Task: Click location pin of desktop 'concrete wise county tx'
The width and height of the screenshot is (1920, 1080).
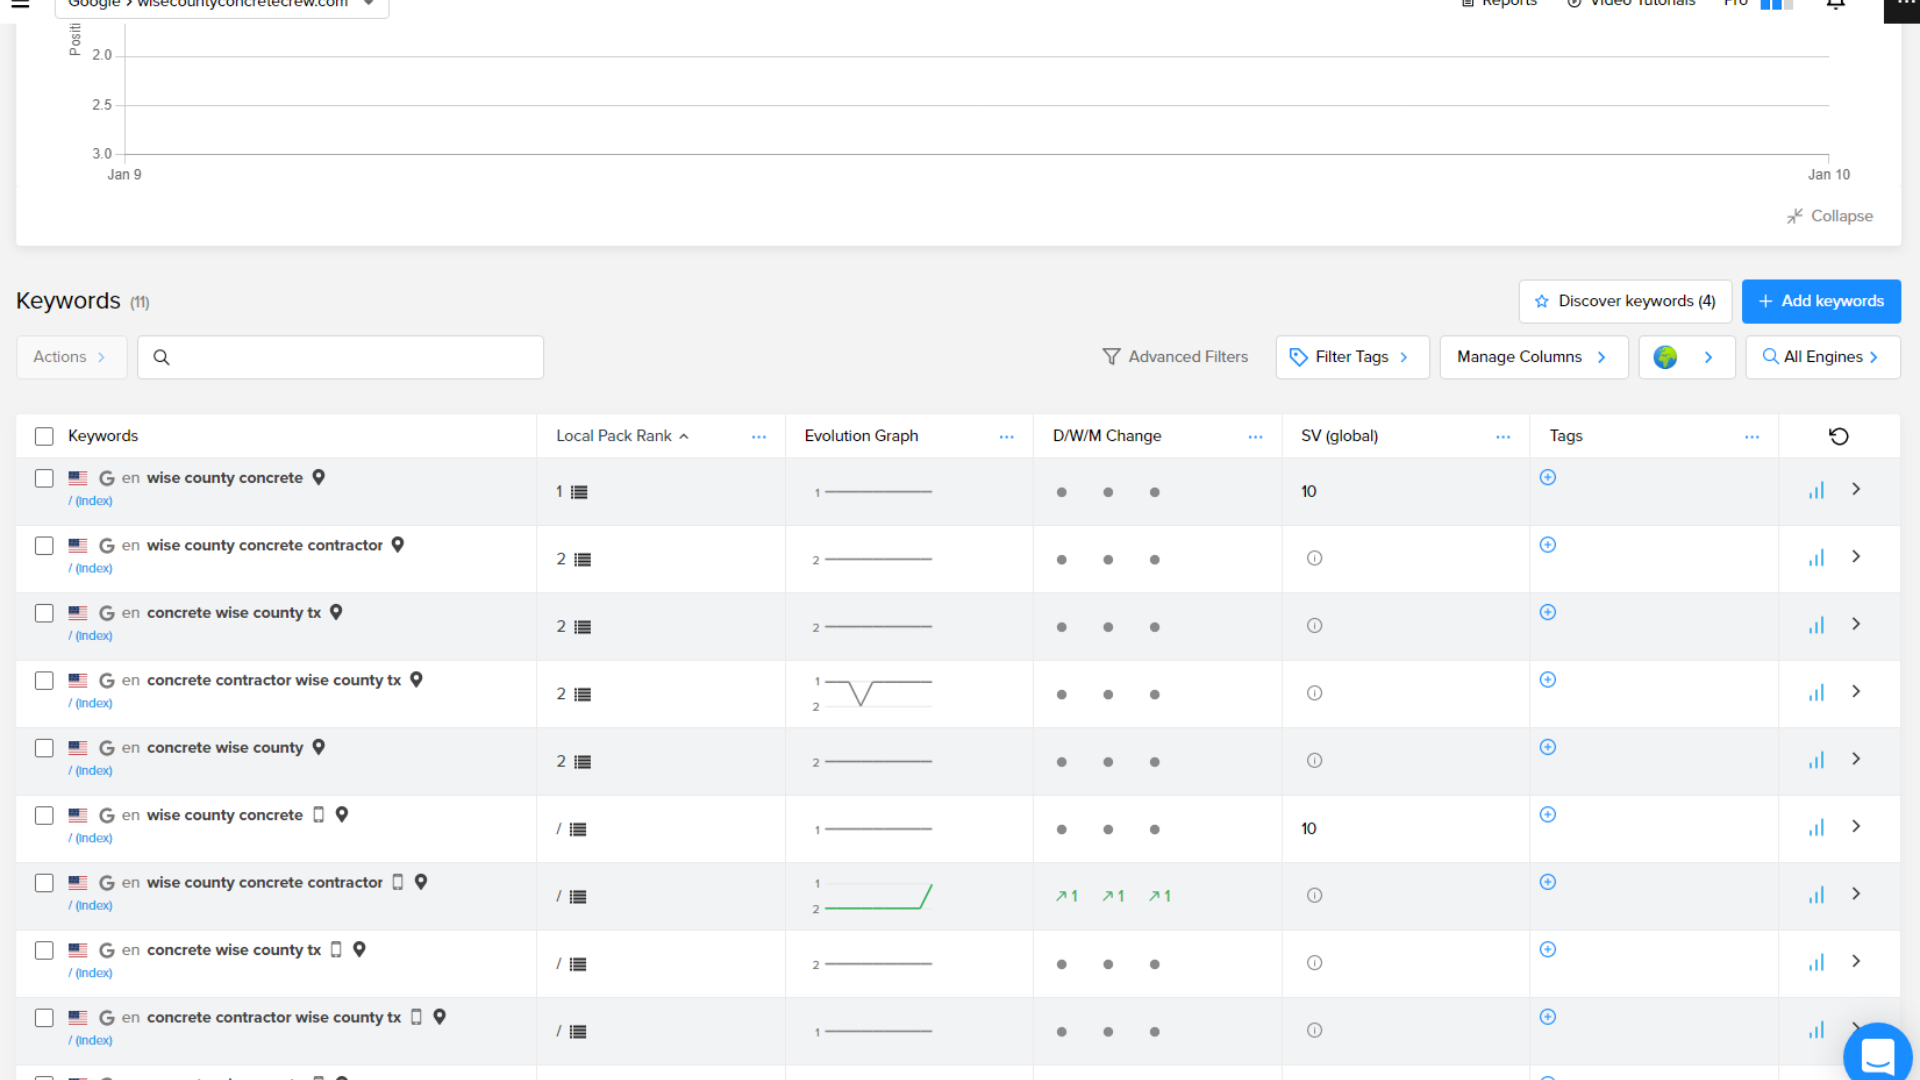Action: pyautogui.click(x=336, y=612)
